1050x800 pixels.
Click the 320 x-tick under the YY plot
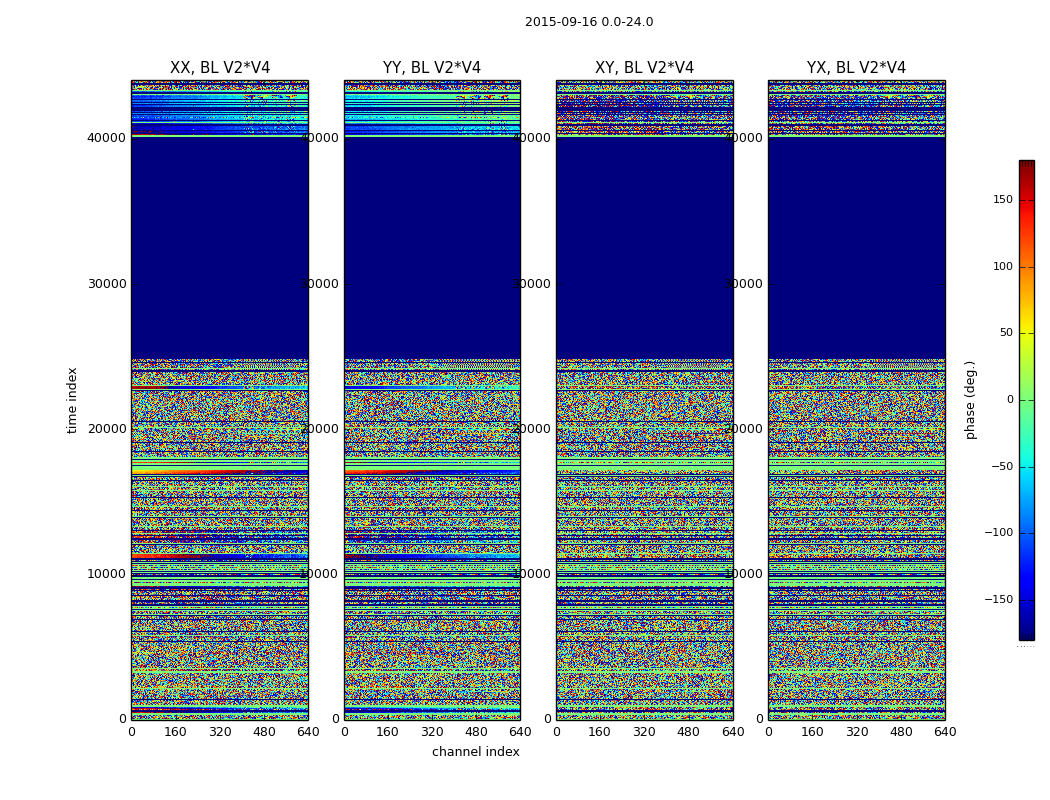pyautogui.click(x=432, y=732)
